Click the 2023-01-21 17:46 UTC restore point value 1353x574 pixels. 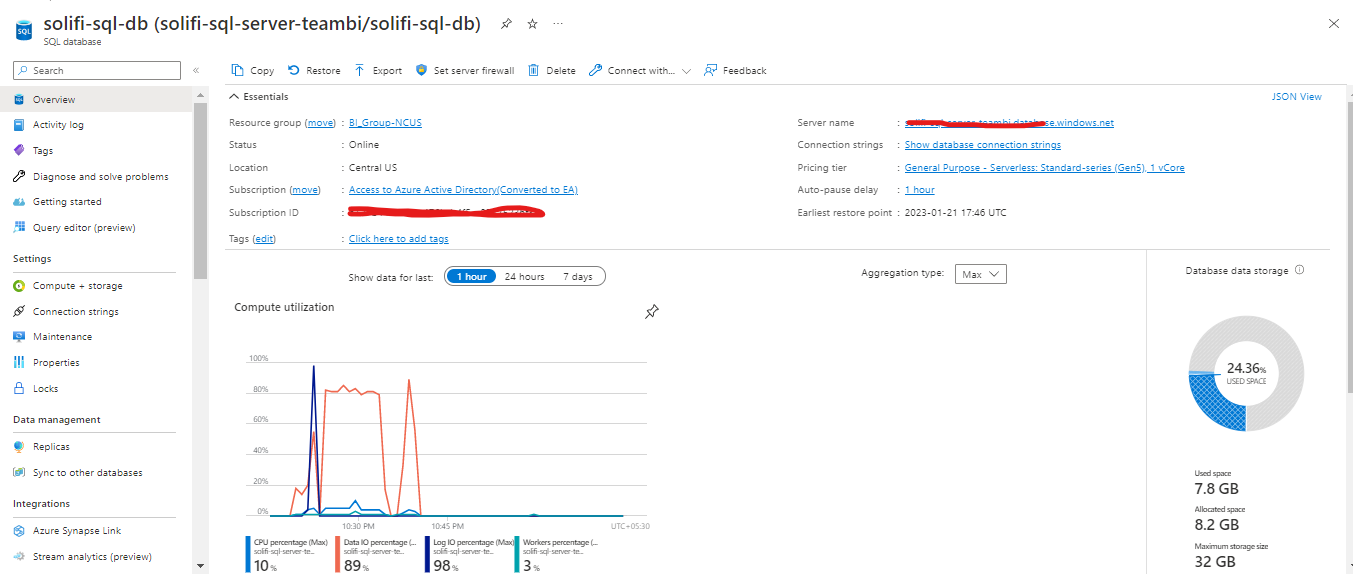(x=955, y=212)
